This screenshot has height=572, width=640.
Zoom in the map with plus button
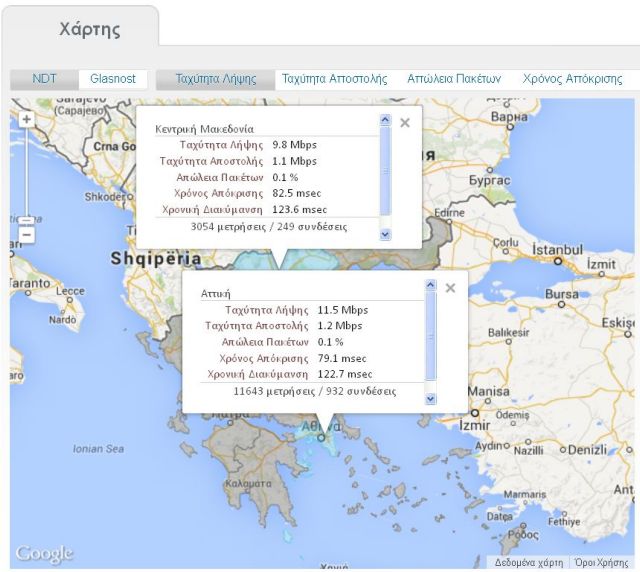pos(27,120)
